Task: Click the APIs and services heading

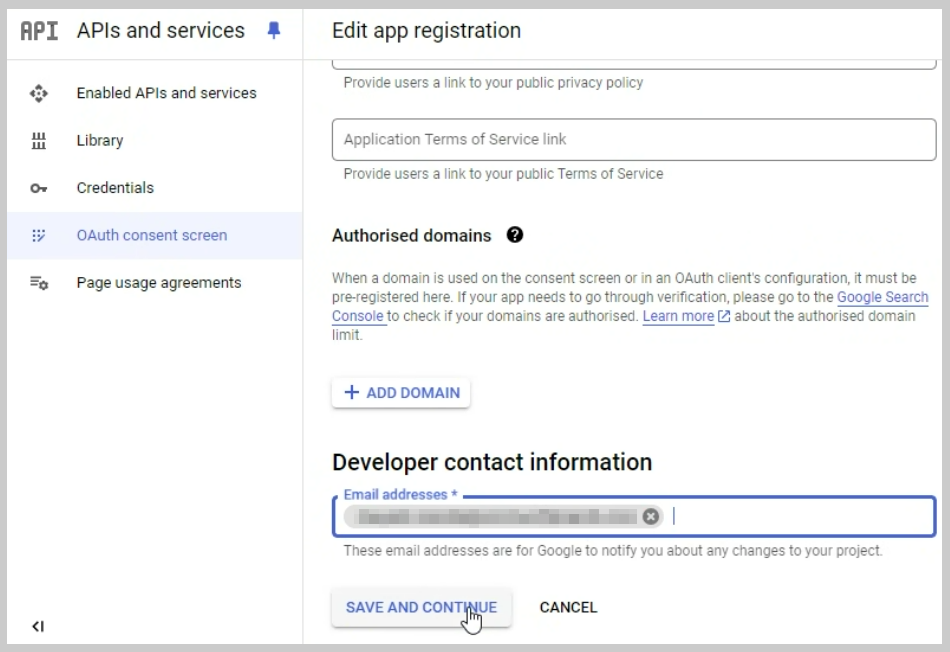Action: pos(161,30)
